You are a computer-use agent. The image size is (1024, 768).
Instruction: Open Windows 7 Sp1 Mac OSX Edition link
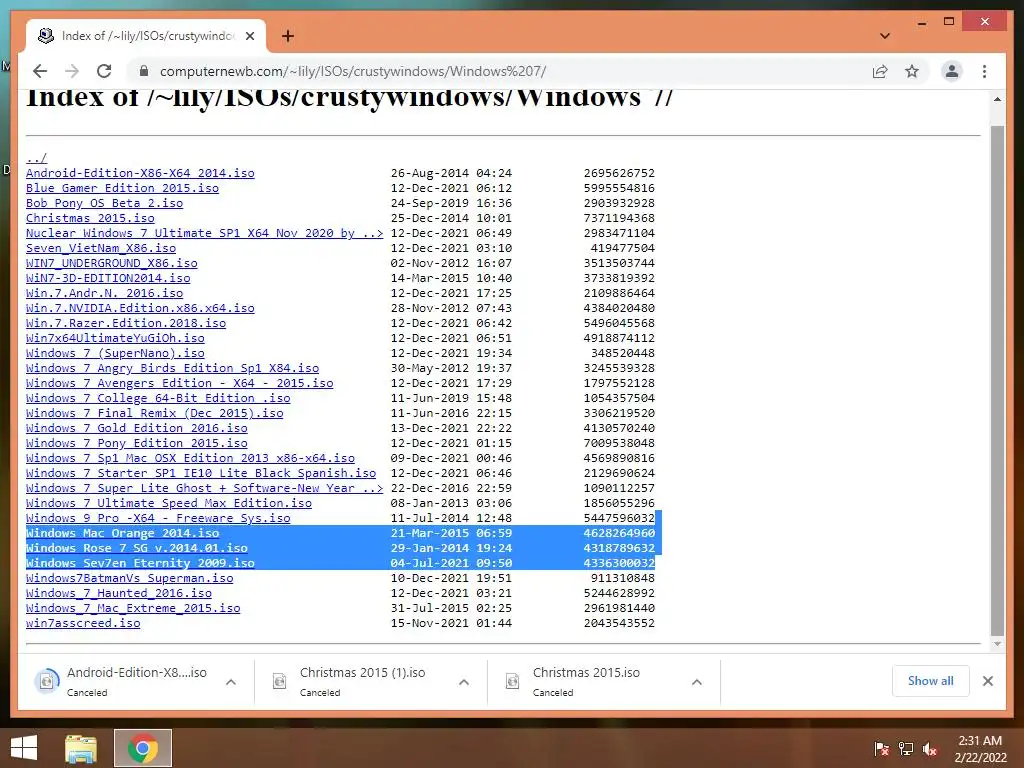tap(190, 458)
